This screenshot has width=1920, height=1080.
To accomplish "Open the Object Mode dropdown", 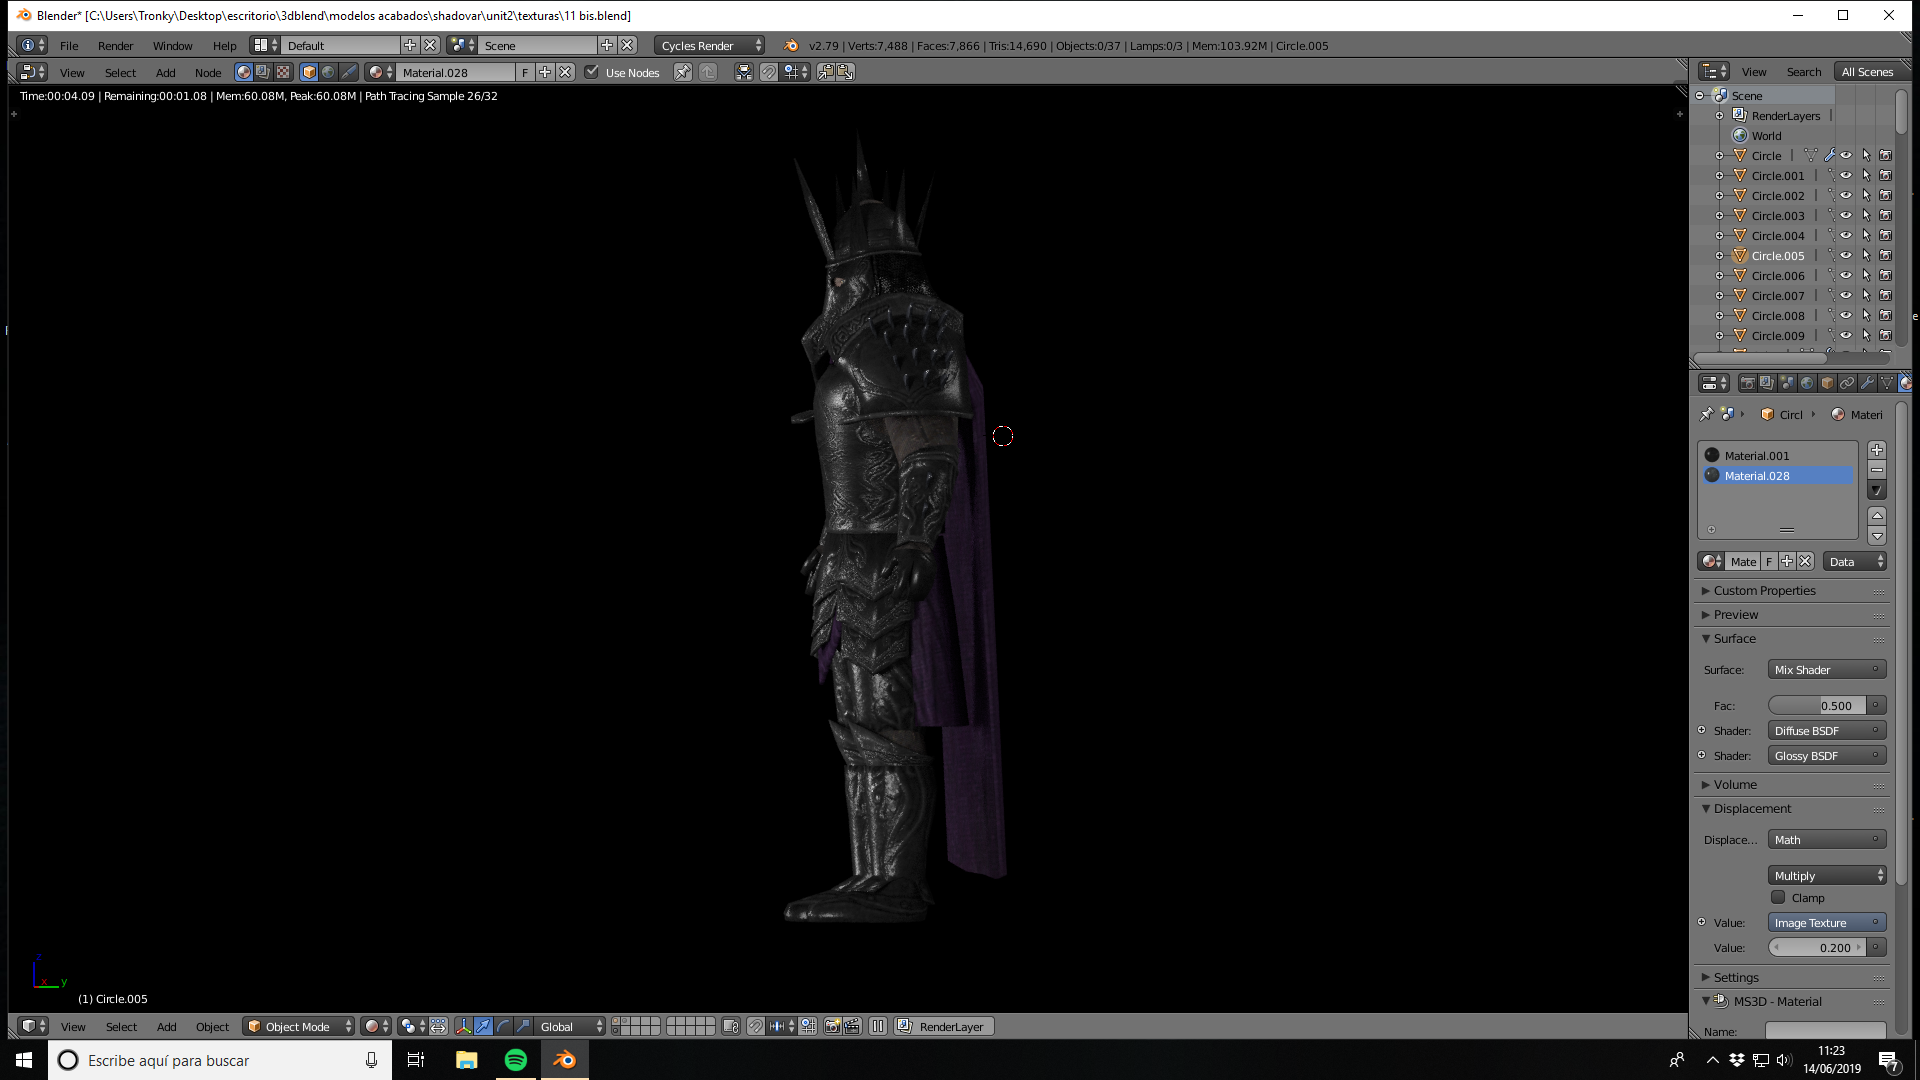I will click(299, 1026).
